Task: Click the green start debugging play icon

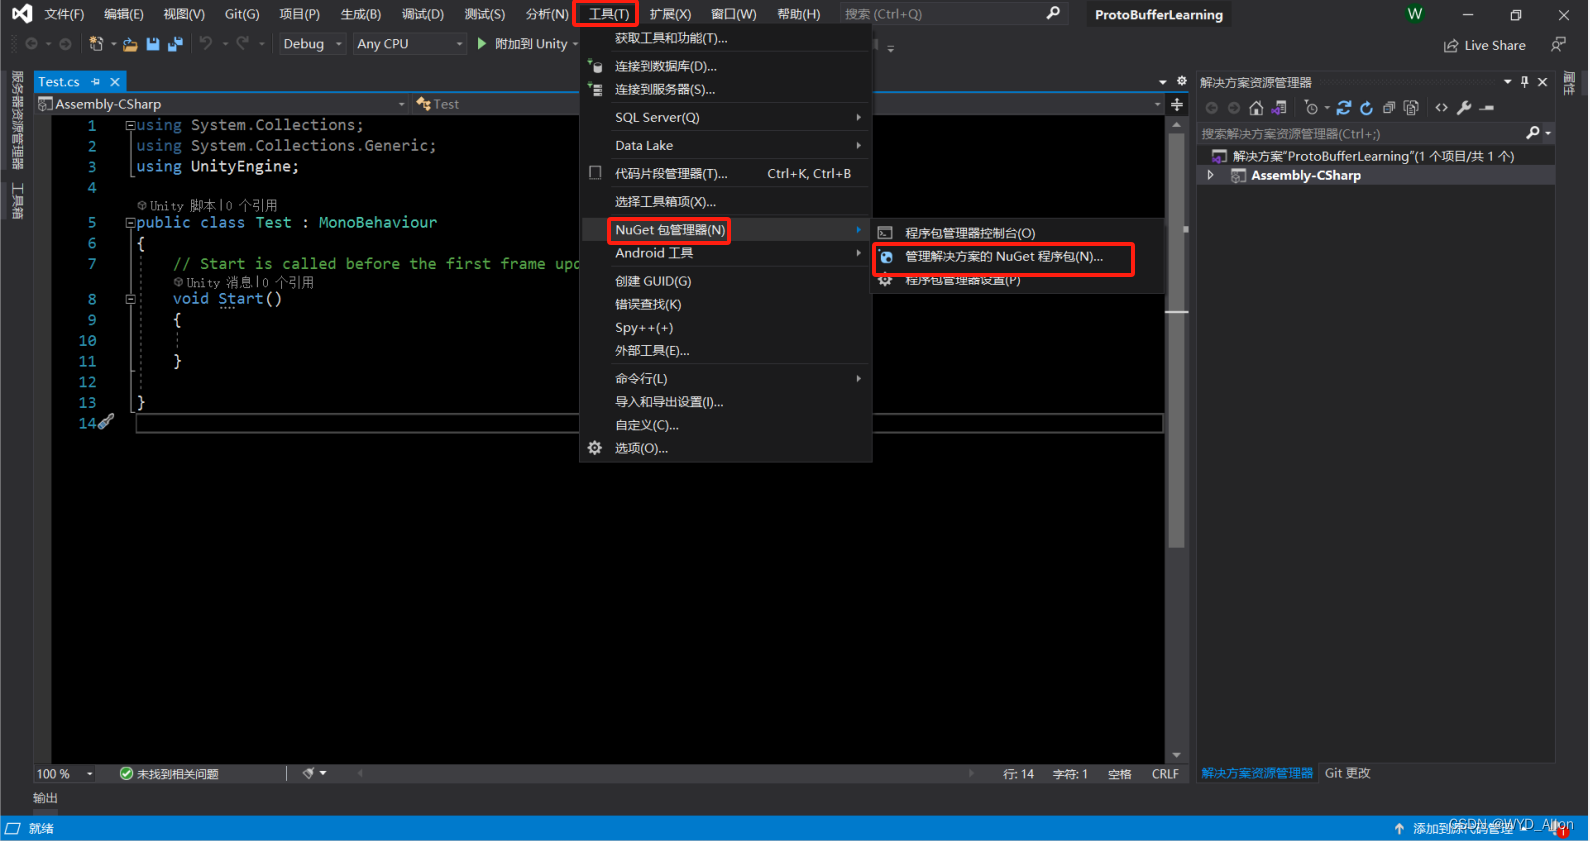Action: tap(482, 43)
